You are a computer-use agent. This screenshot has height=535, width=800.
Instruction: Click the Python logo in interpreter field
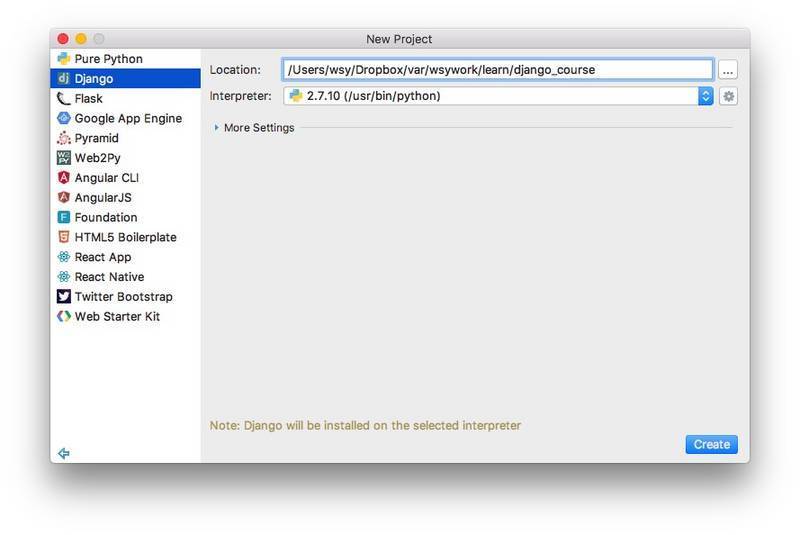pos(295,95)
